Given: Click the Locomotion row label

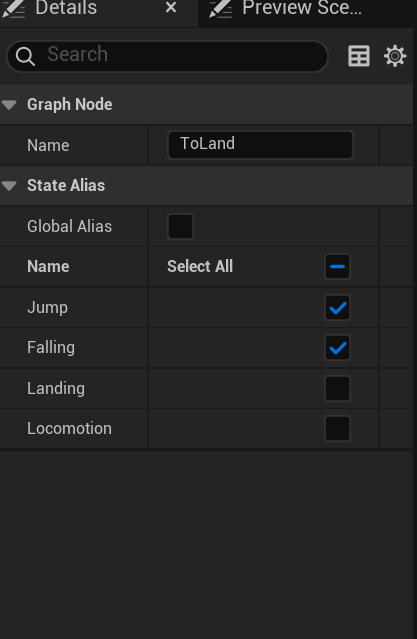Looking at the screenshot, I should coord(69,428).
